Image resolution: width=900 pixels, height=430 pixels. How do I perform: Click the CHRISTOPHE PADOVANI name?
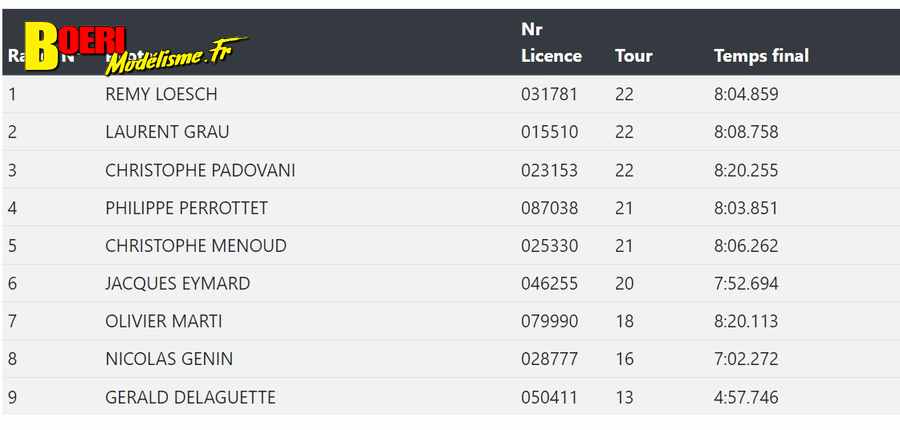point(200,171)
